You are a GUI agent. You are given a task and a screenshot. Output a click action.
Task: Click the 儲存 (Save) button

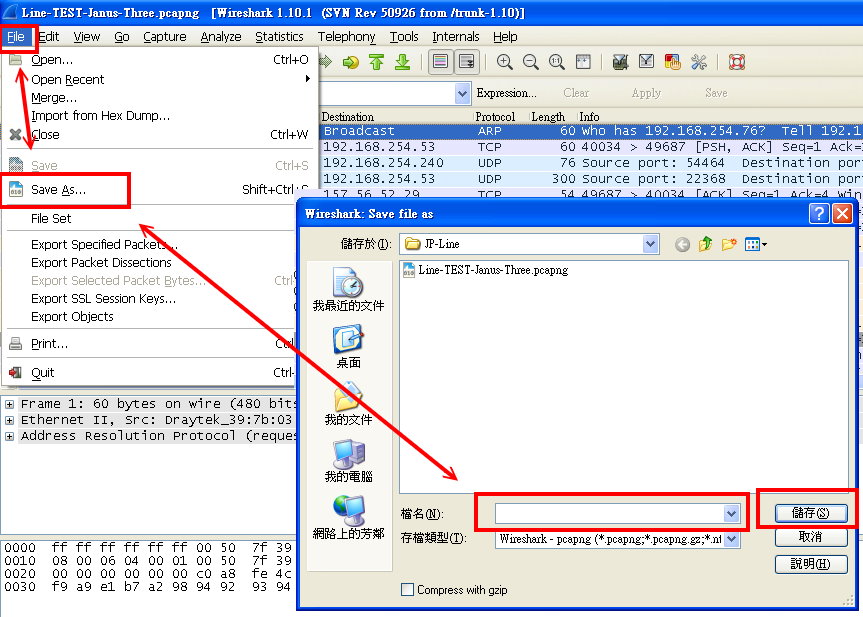[811, 513]
